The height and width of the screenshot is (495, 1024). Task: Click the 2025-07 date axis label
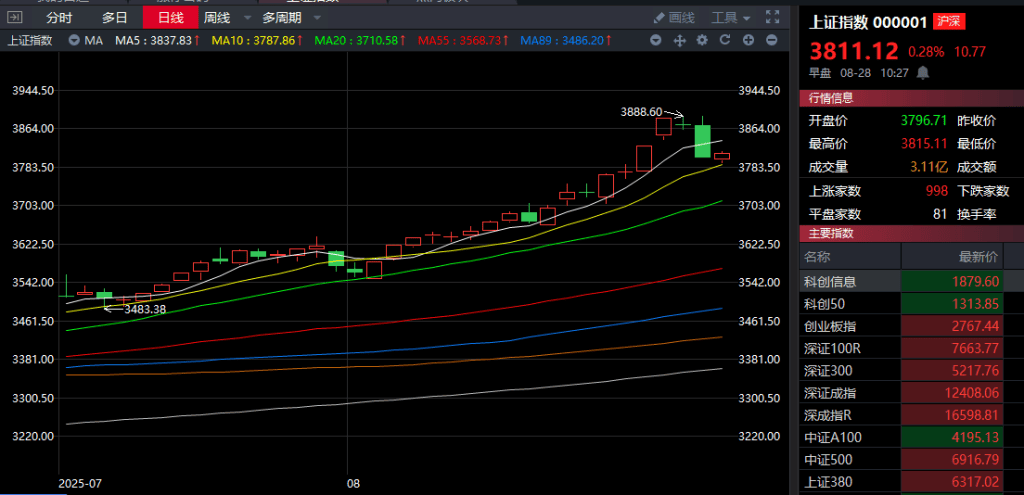(80, 485)
